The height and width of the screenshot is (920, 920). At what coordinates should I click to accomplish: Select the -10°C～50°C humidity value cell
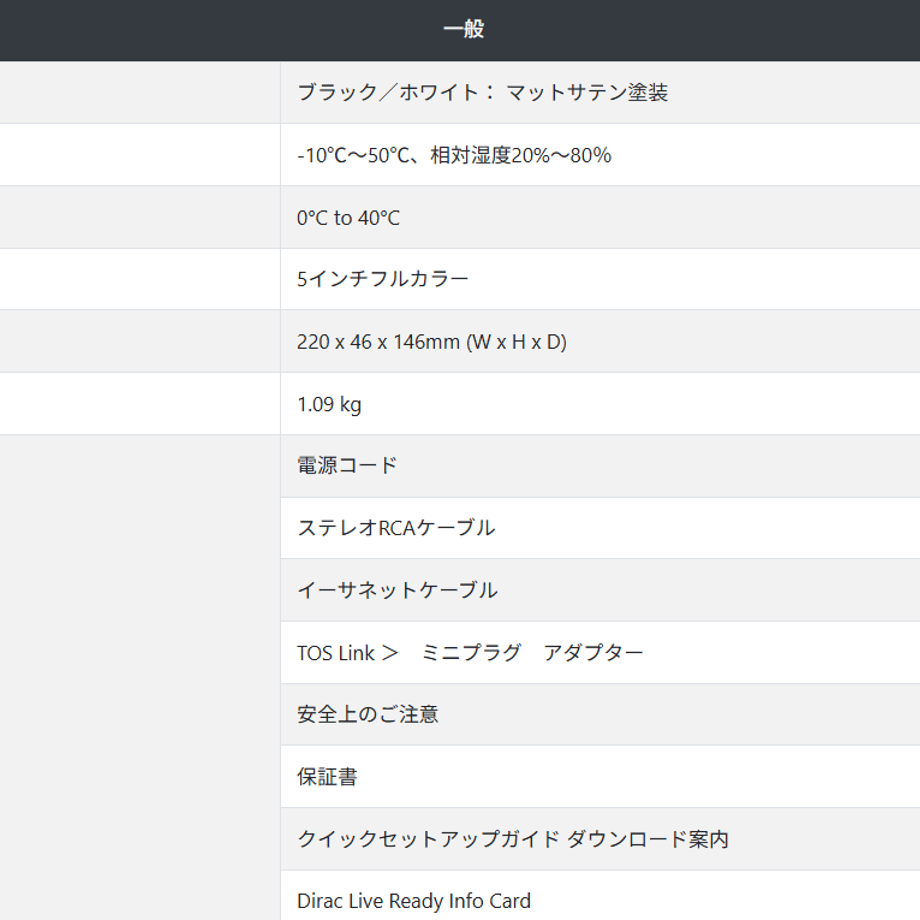pos(600,155)
